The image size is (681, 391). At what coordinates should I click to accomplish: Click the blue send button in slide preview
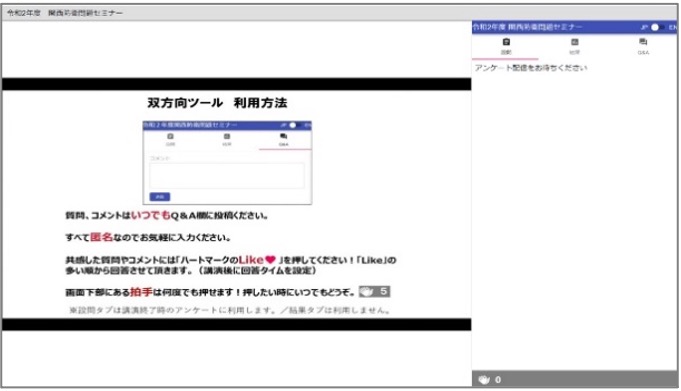click(160, 197)
